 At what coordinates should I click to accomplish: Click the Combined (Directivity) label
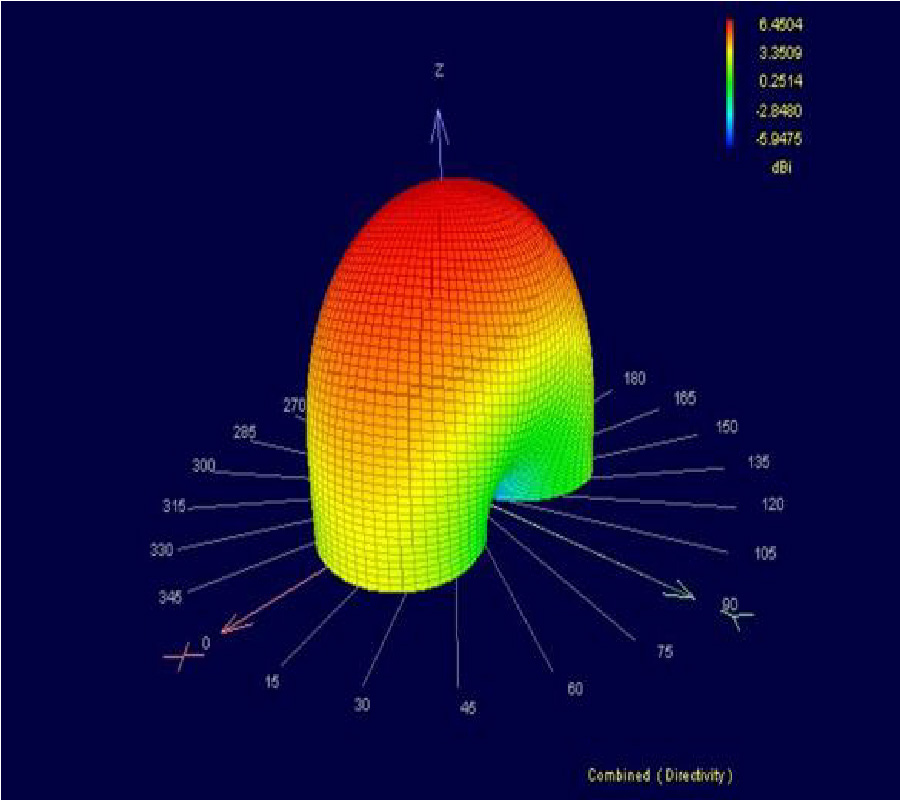pos(660,775)
